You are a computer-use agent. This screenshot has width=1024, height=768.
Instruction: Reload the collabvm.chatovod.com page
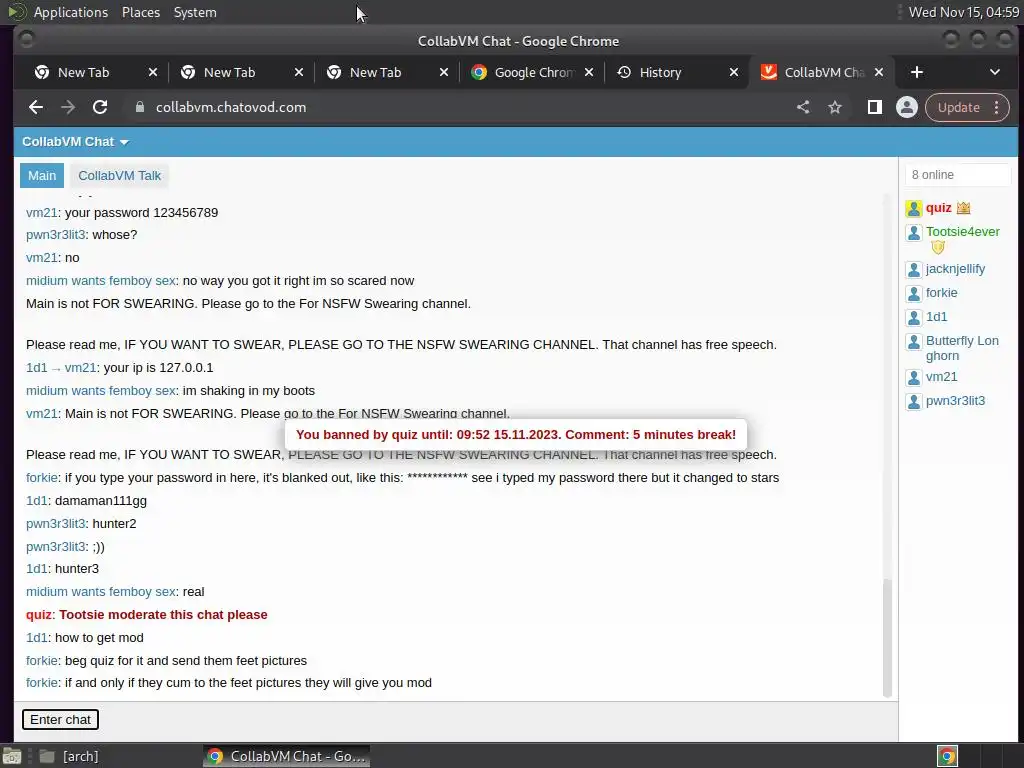[100, 107]
